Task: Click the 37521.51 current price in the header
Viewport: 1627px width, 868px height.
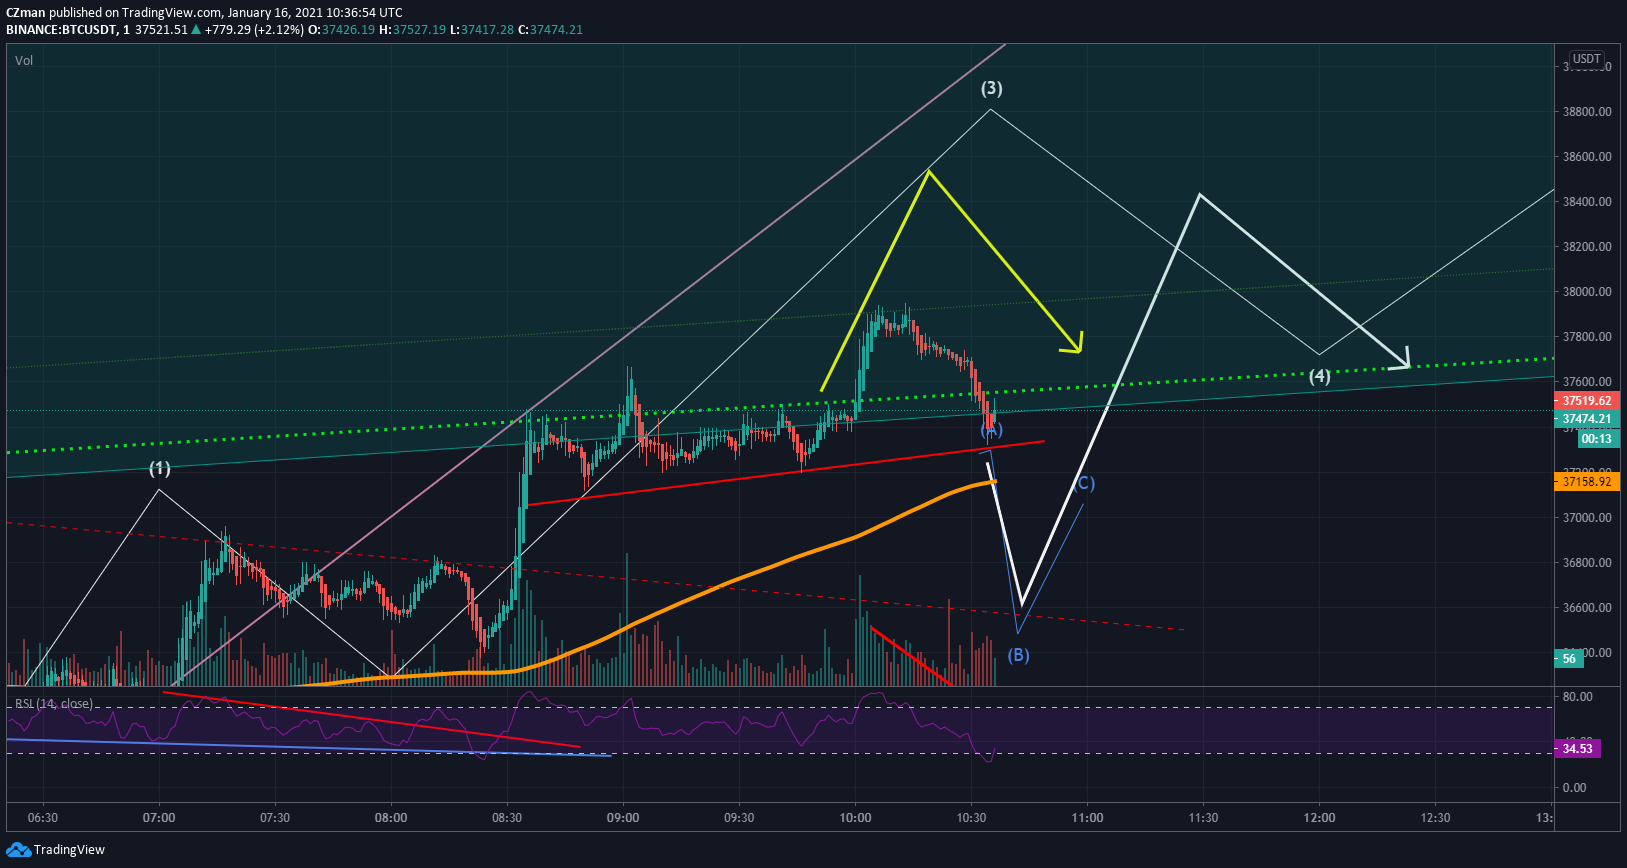Action: click(161, 30)
